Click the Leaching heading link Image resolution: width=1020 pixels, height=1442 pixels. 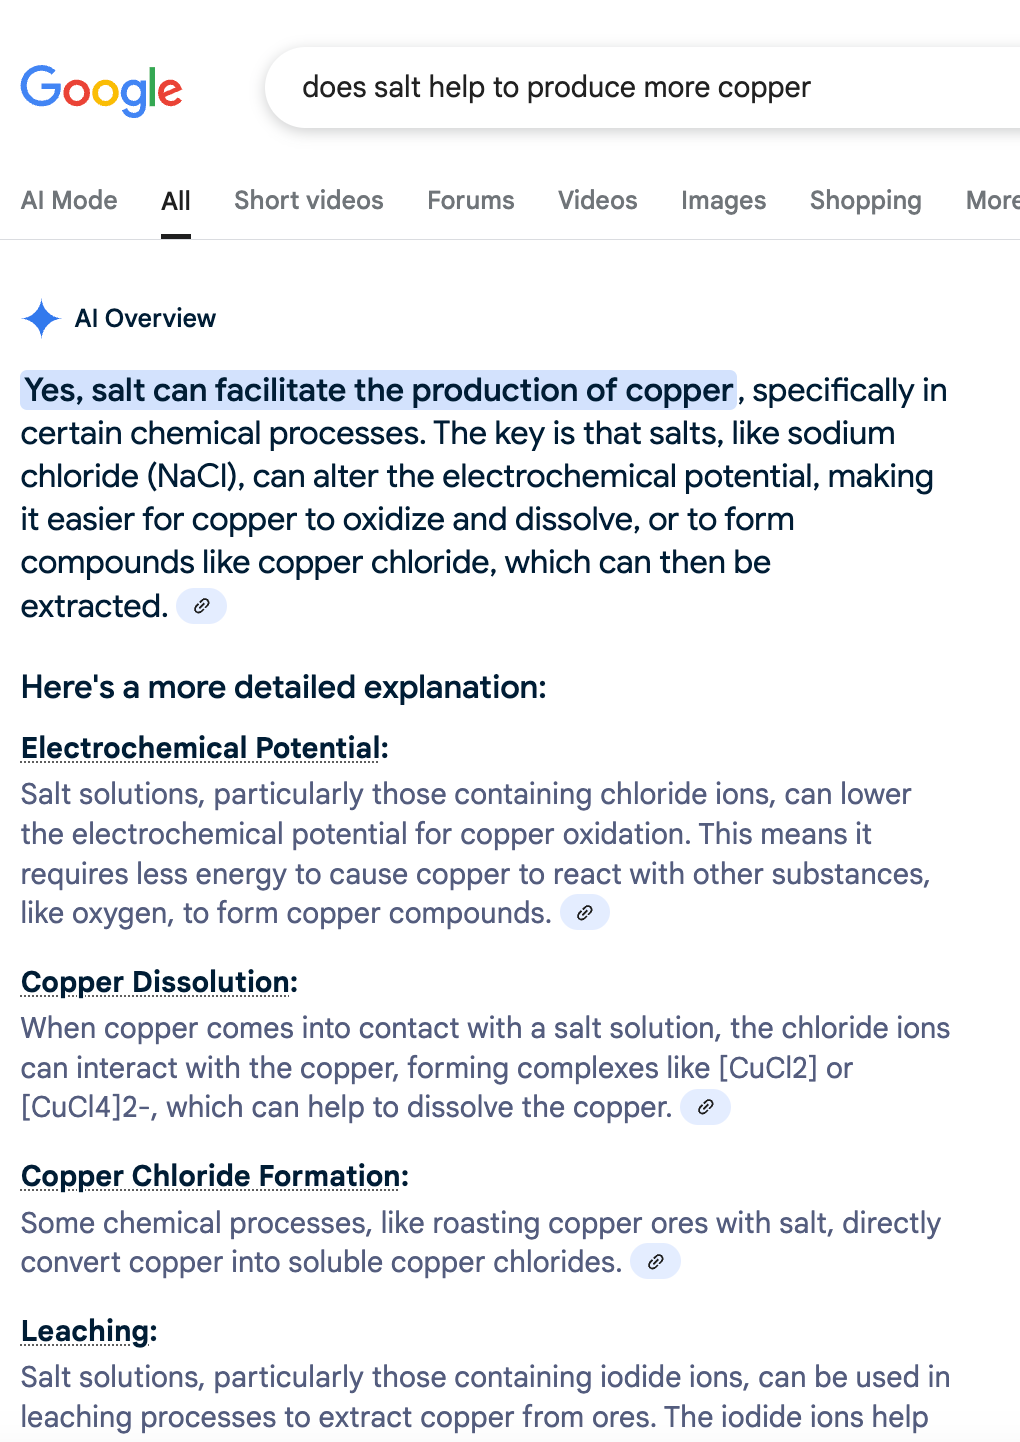click(86, 1331)
